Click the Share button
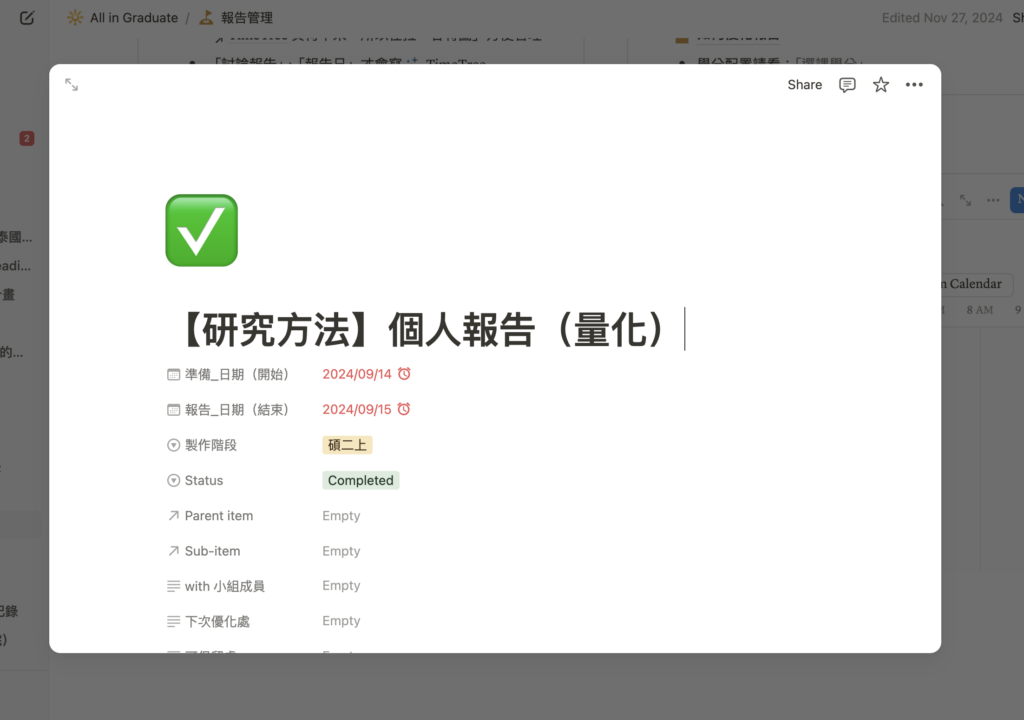This screenshot has height=720, width=1024. pos(804,85)
